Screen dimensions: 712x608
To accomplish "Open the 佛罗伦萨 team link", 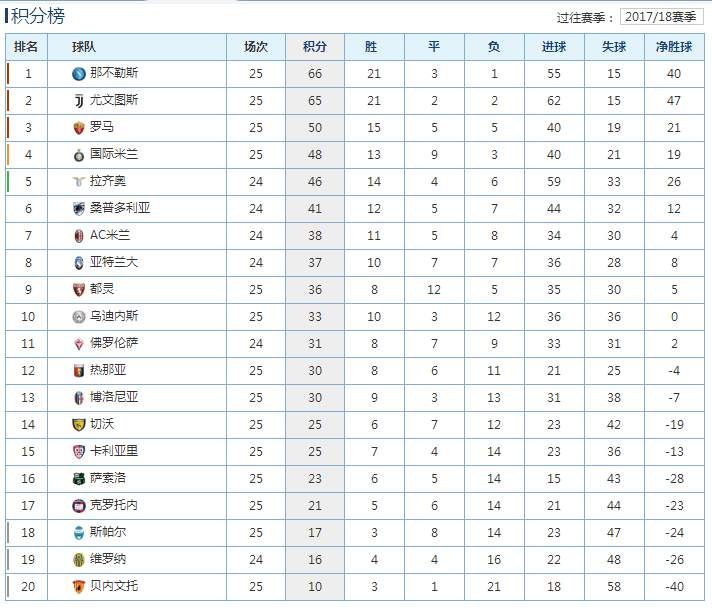I will [x=114, y=343].
